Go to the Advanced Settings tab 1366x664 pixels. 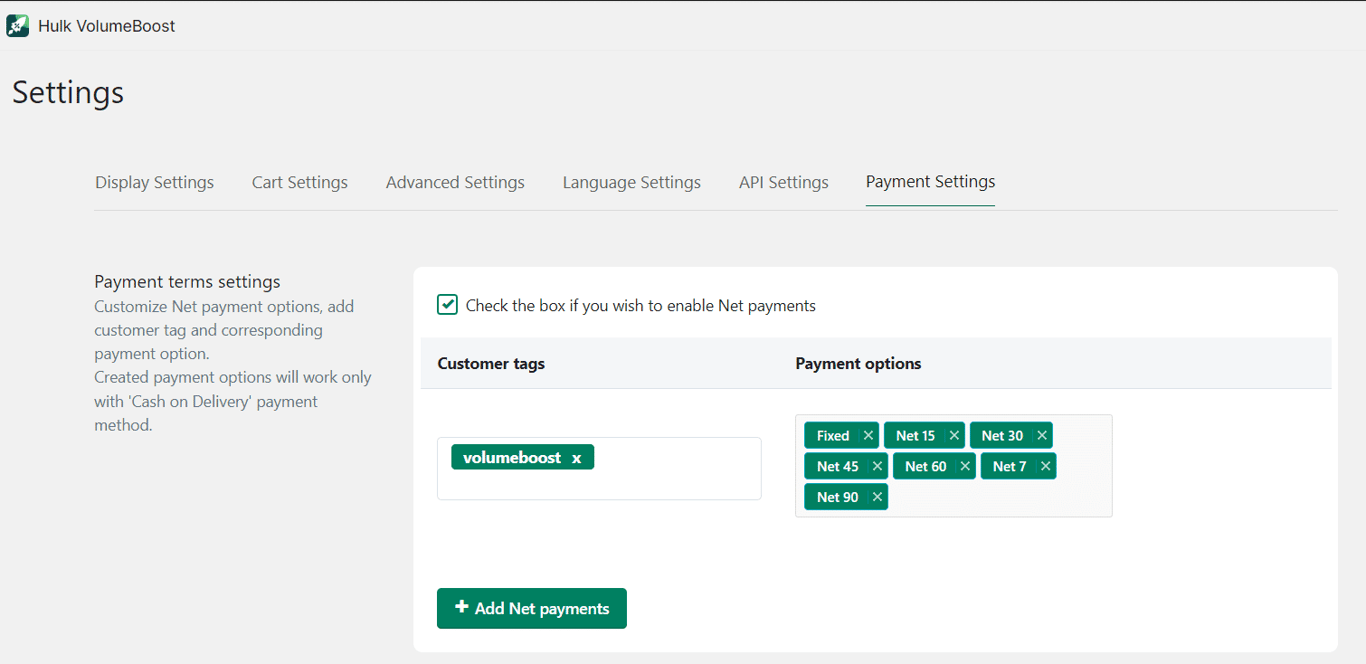coord(455,182)
